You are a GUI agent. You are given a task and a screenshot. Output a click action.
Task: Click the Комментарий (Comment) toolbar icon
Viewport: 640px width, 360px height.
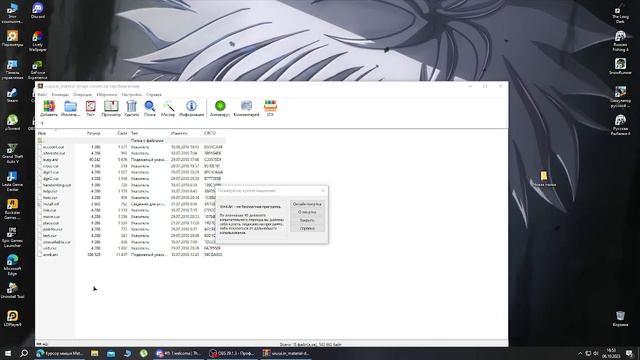click(246, 109)
